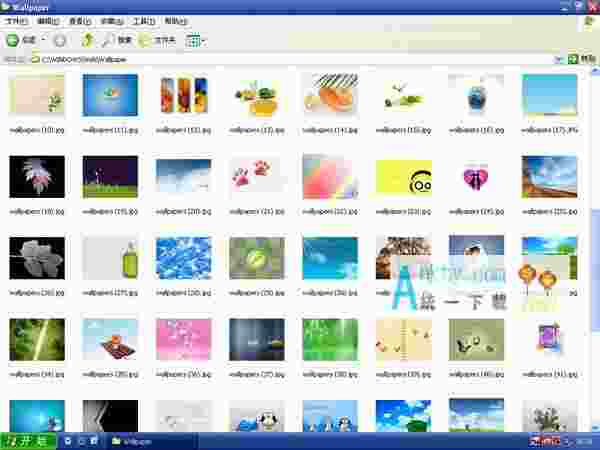Image resolution: width=600 pixels, height=450 pixels.
Task: Select the purple heart wallpaper thumbnail
Action: (x=476, y=178)
